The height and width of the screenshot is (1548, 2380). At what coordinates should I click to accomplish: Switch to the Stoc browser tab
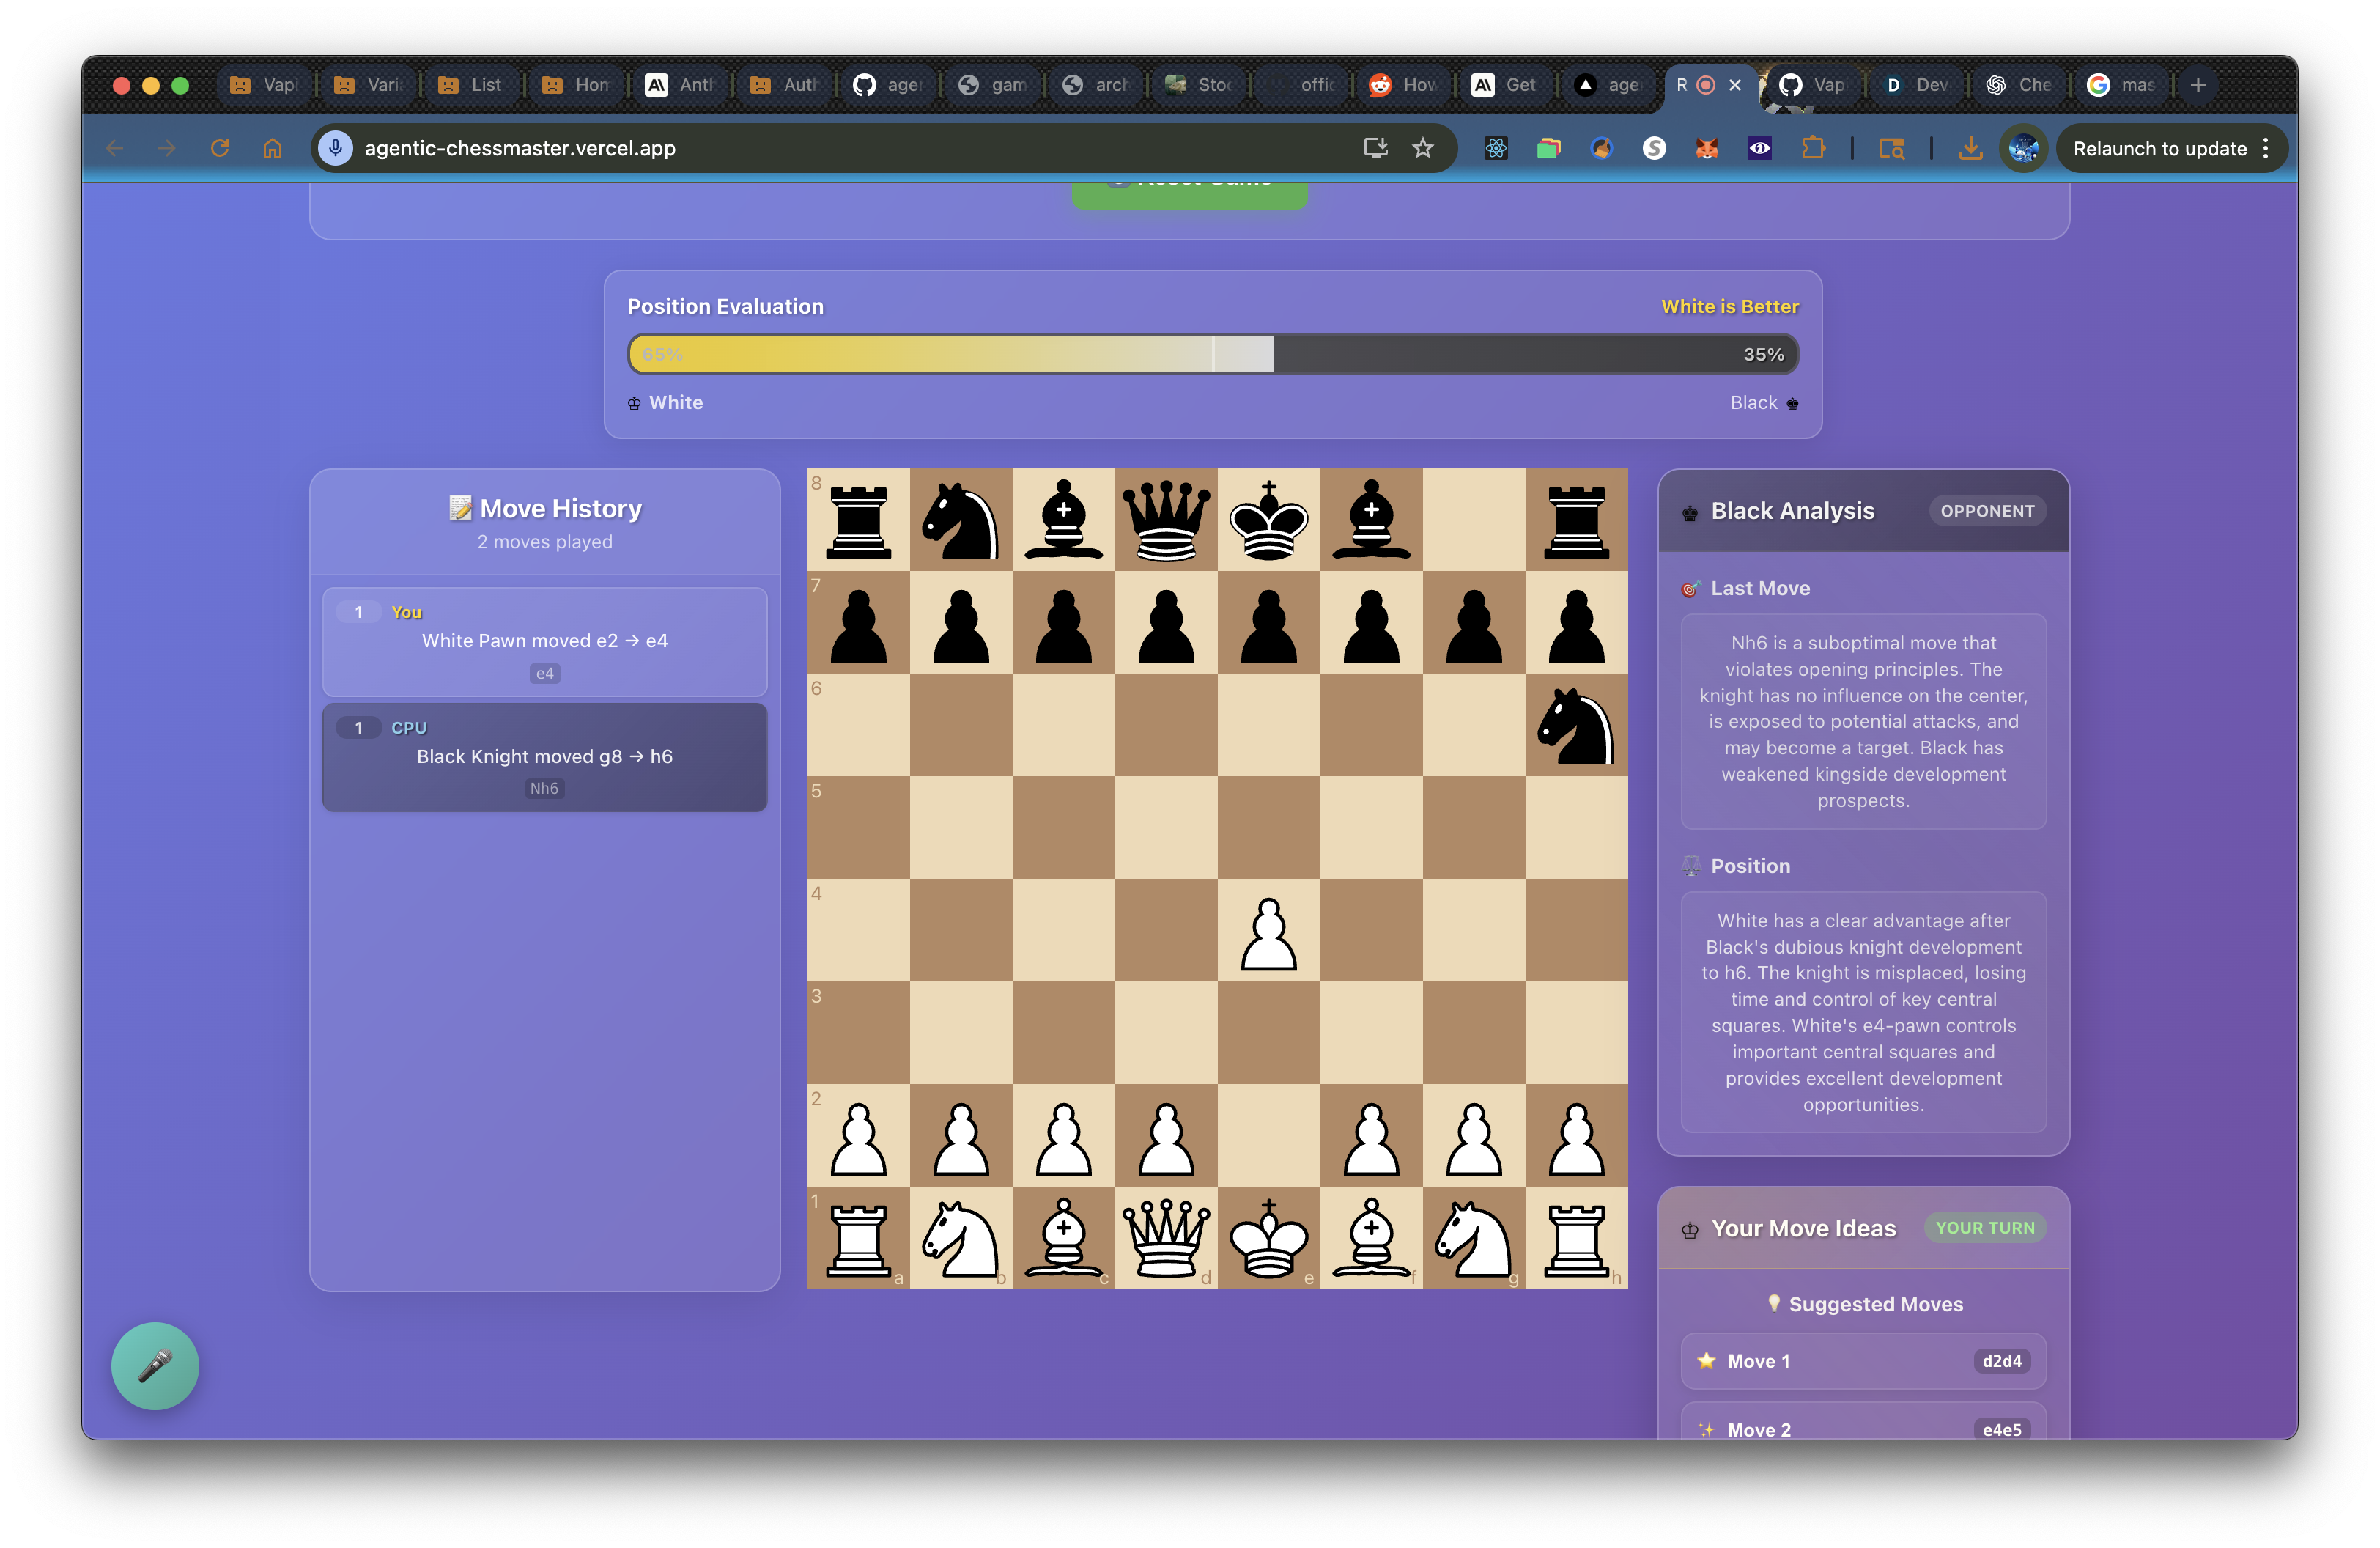(x=1199, y=85)
